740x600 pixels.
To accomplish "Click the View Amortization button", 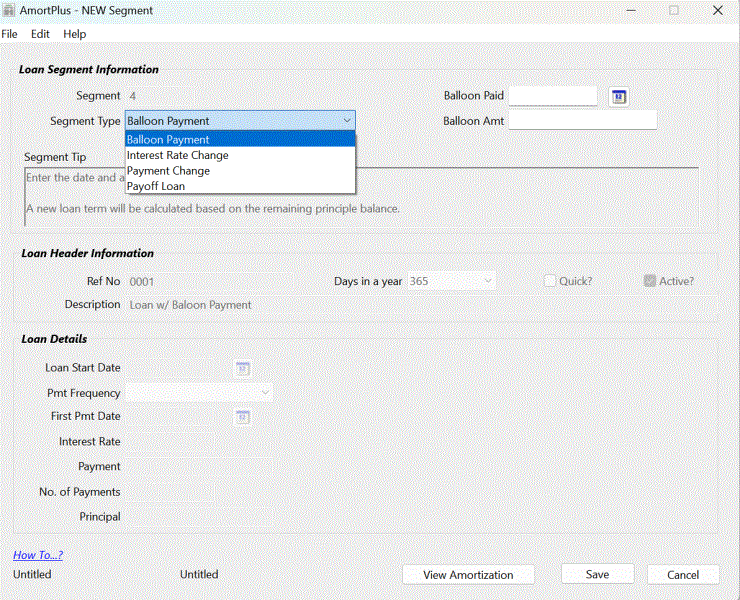I will [468, 575].
